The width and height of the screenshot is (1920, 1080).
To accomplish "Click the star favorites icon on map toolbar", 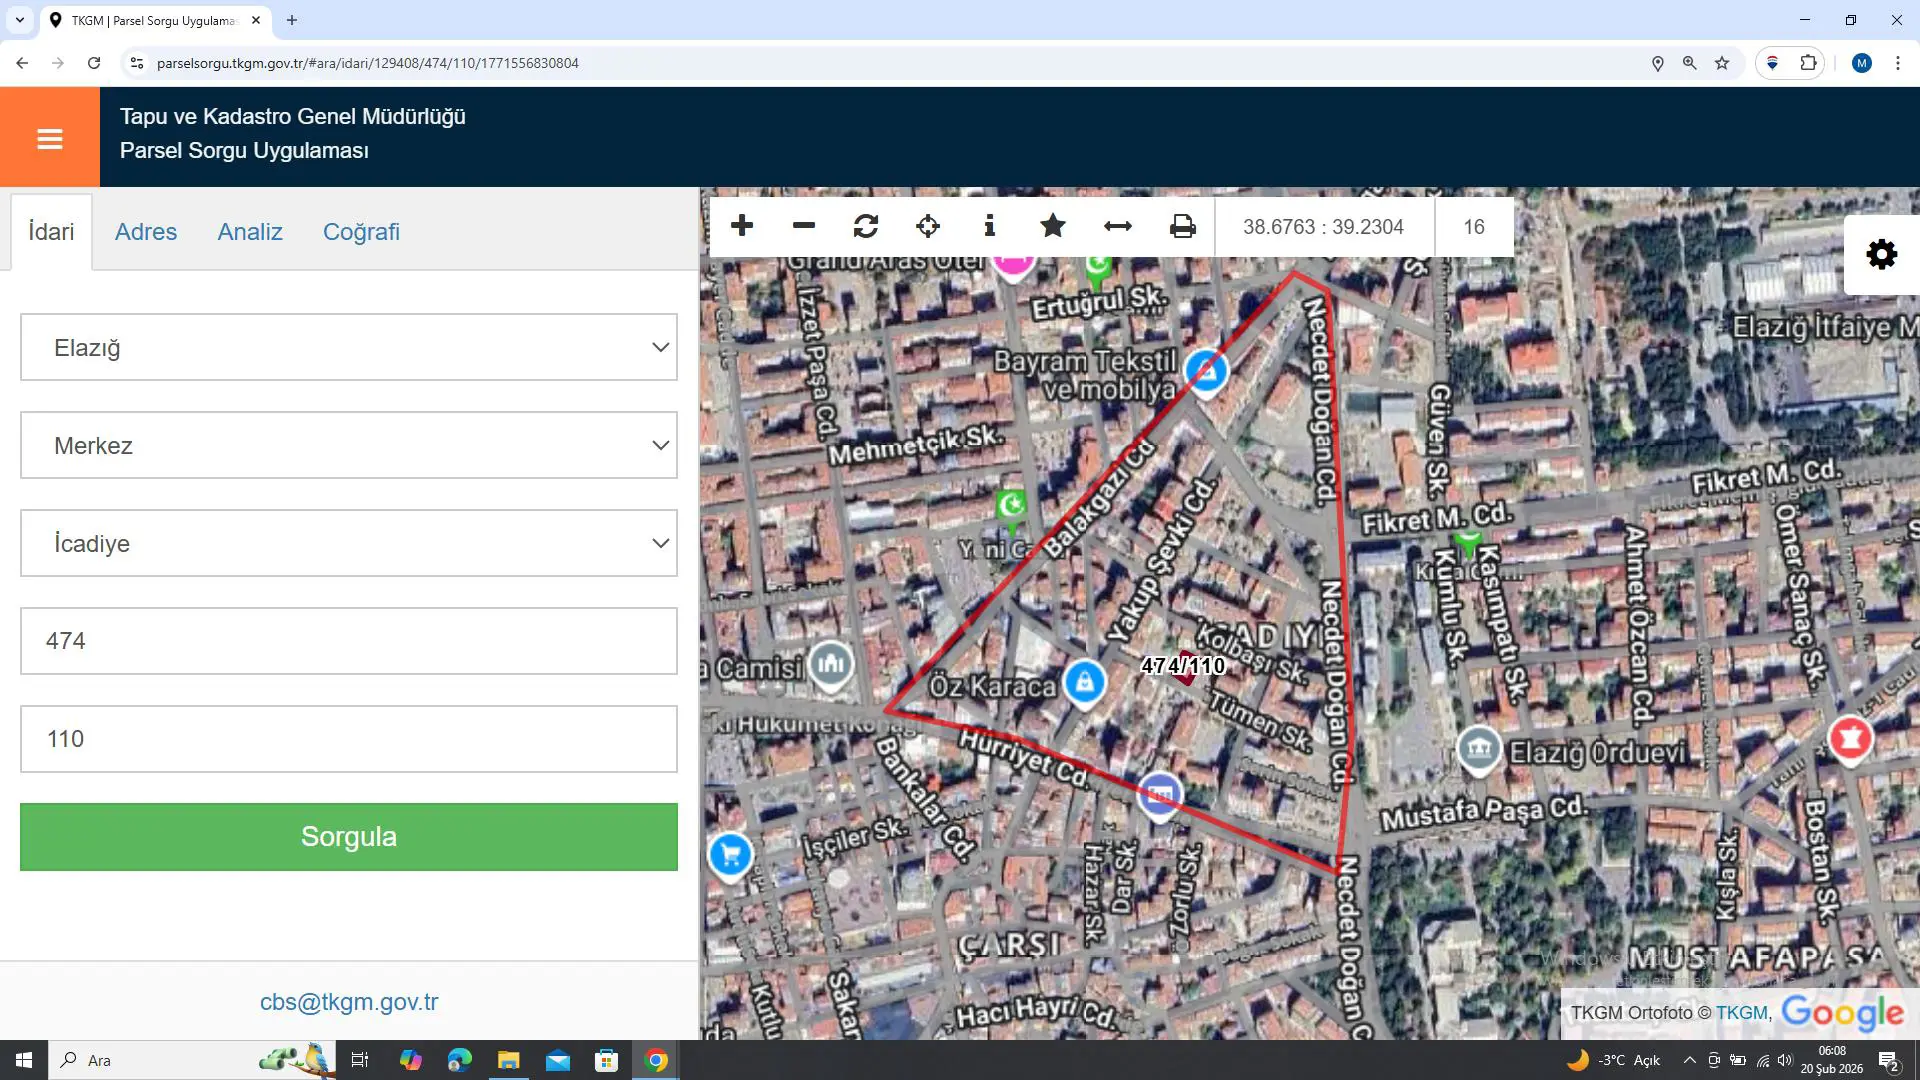I will (1052, 226).
